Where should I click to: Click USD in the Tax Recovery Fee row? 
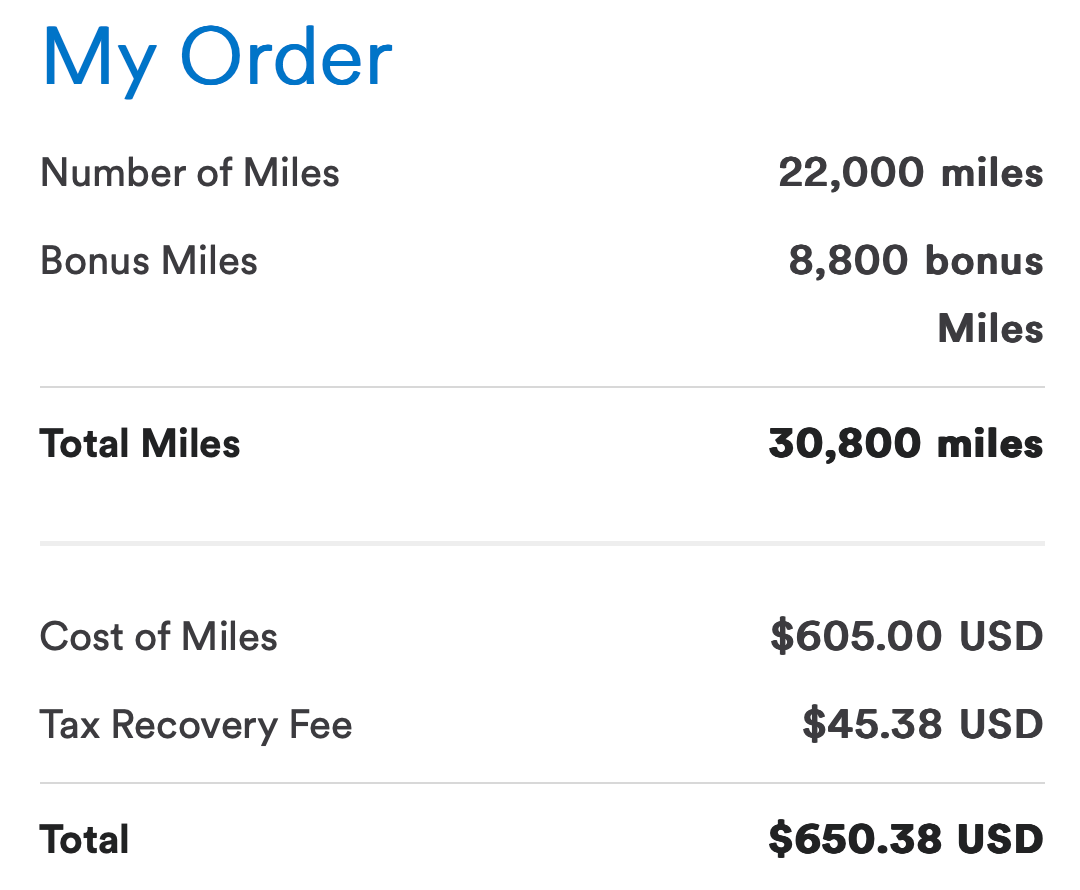point(1001,725)
